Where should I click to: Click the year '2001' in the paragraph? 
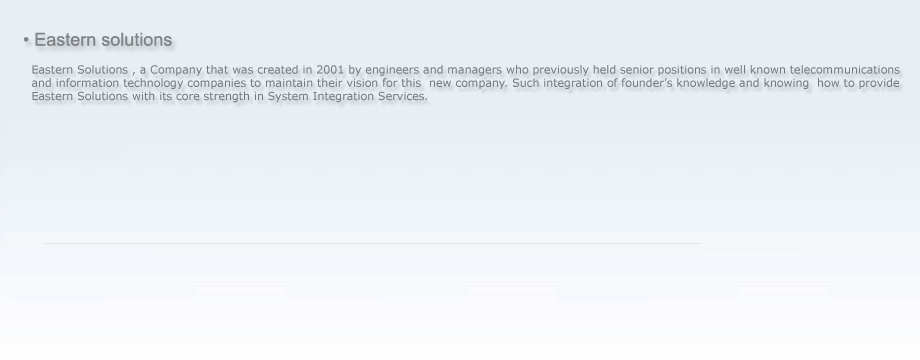pyautogui.click(x=330, y=69)
